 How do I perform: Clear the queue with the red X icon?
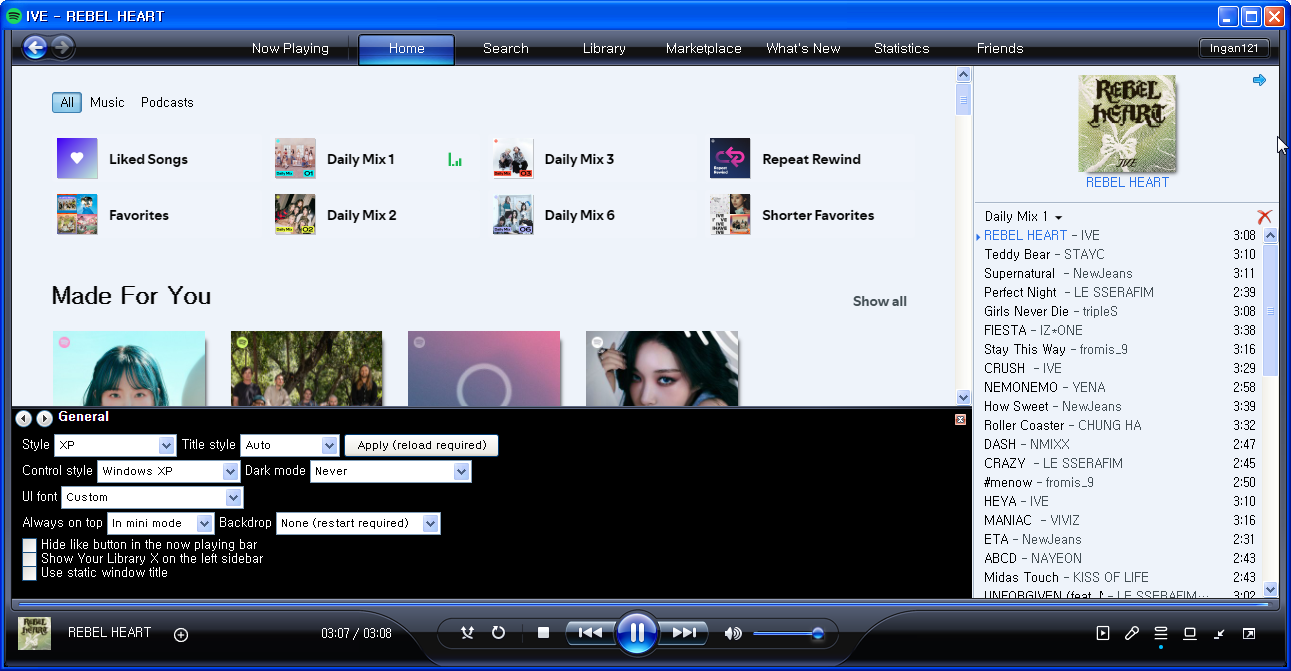point(1264,216)
